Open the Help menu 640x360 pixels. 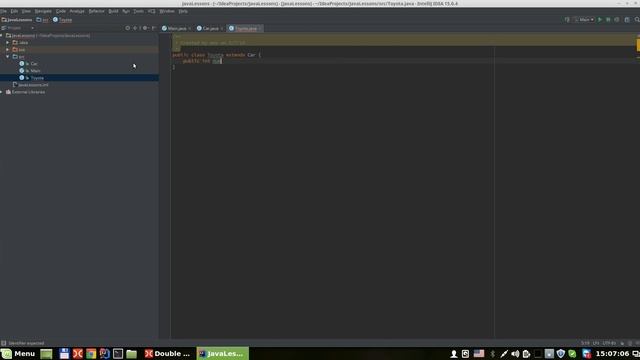coord(183,11)
